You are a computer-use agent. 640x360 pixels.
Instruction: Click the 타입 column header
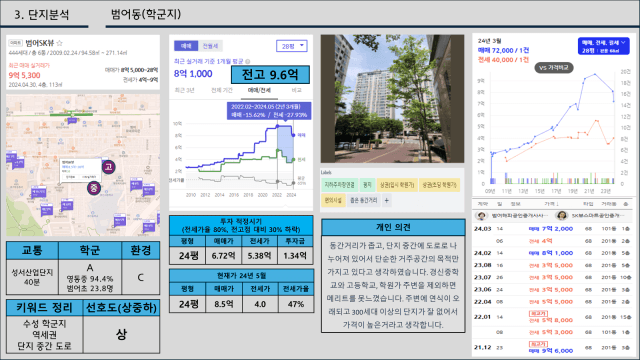pyautogui.click(x=588, y=204)
